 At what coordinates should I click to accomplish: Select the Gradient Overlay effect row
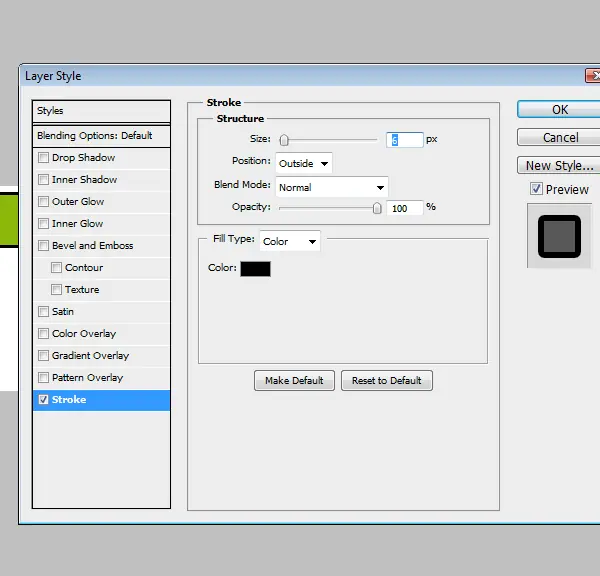(101, 356)
